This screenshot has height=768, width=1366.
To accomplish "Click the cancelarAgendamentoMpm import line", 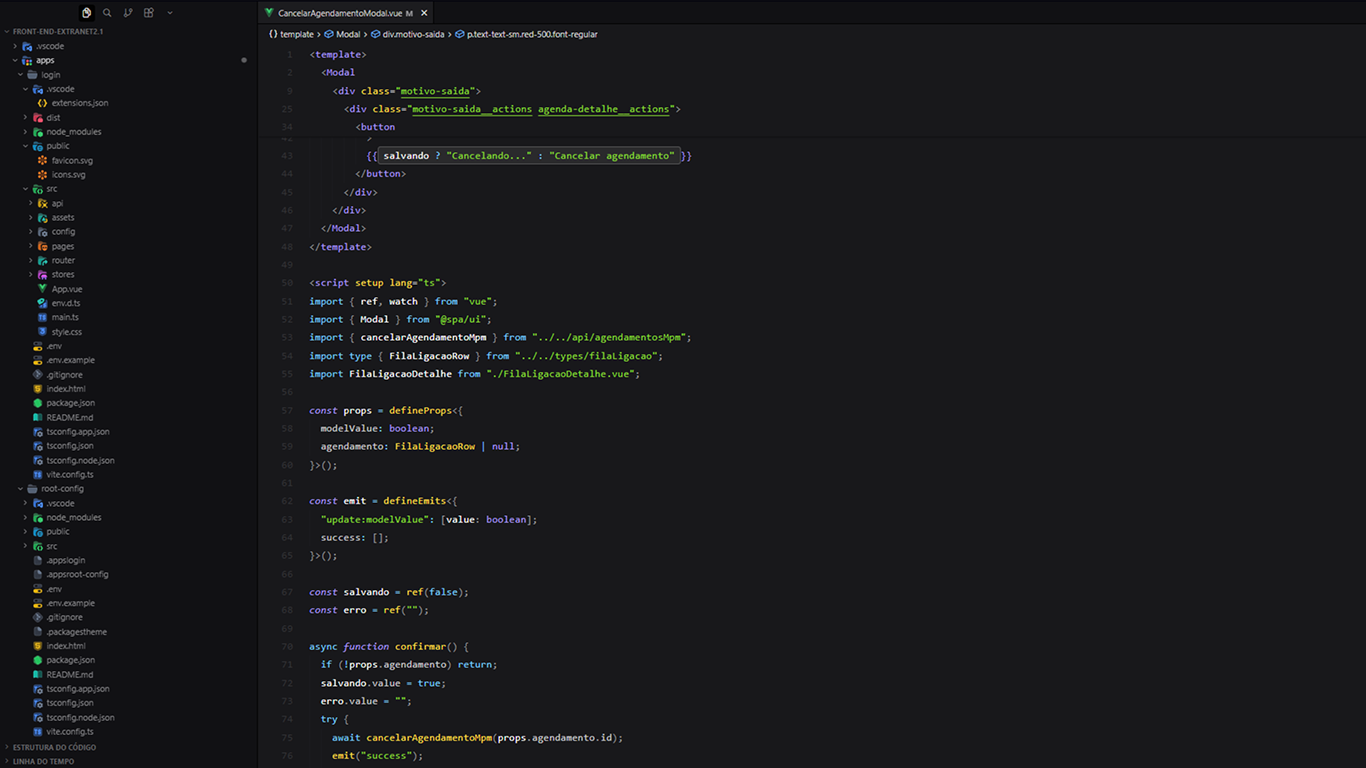I will click(x=500, y=337).
